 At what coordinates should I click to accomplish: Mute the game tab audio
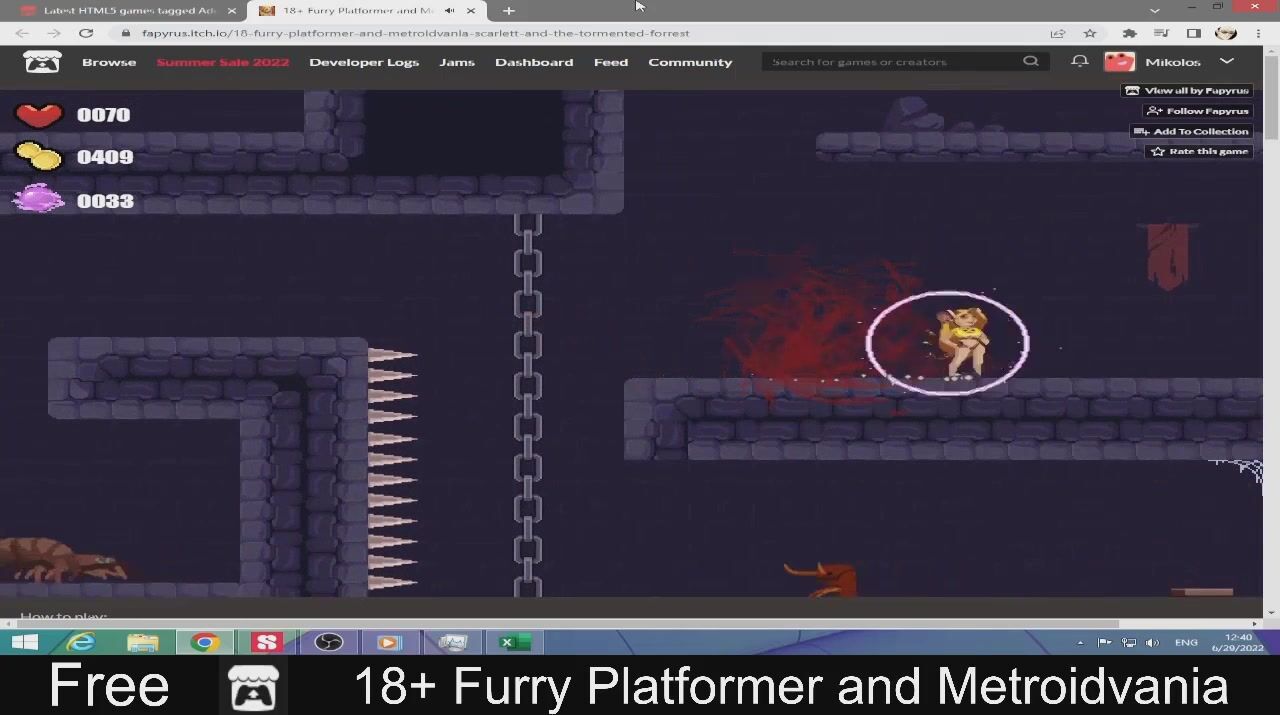tap(449, 10)
